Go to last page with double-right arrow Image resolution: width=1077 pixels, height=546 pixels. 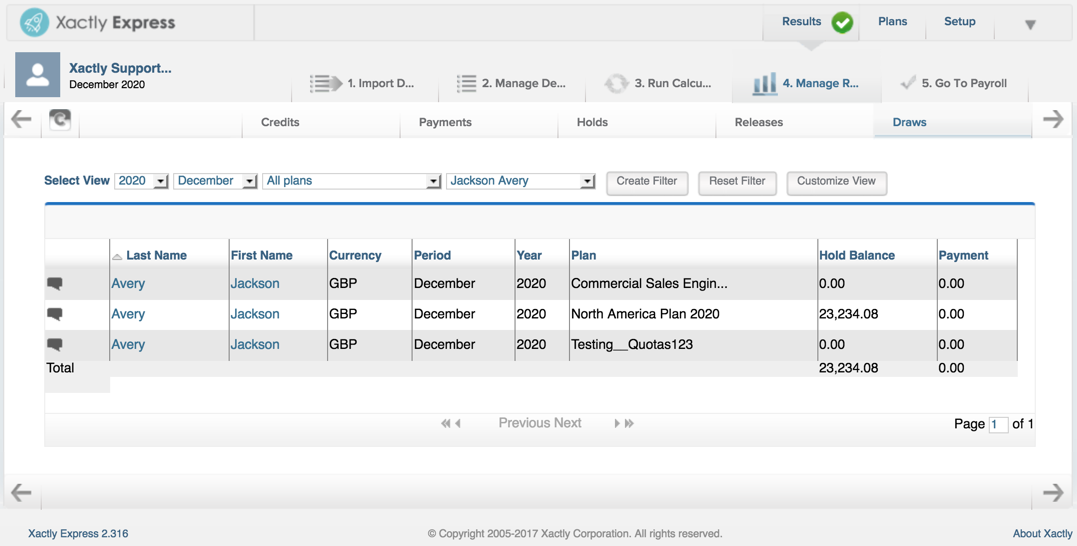[629, 424]
